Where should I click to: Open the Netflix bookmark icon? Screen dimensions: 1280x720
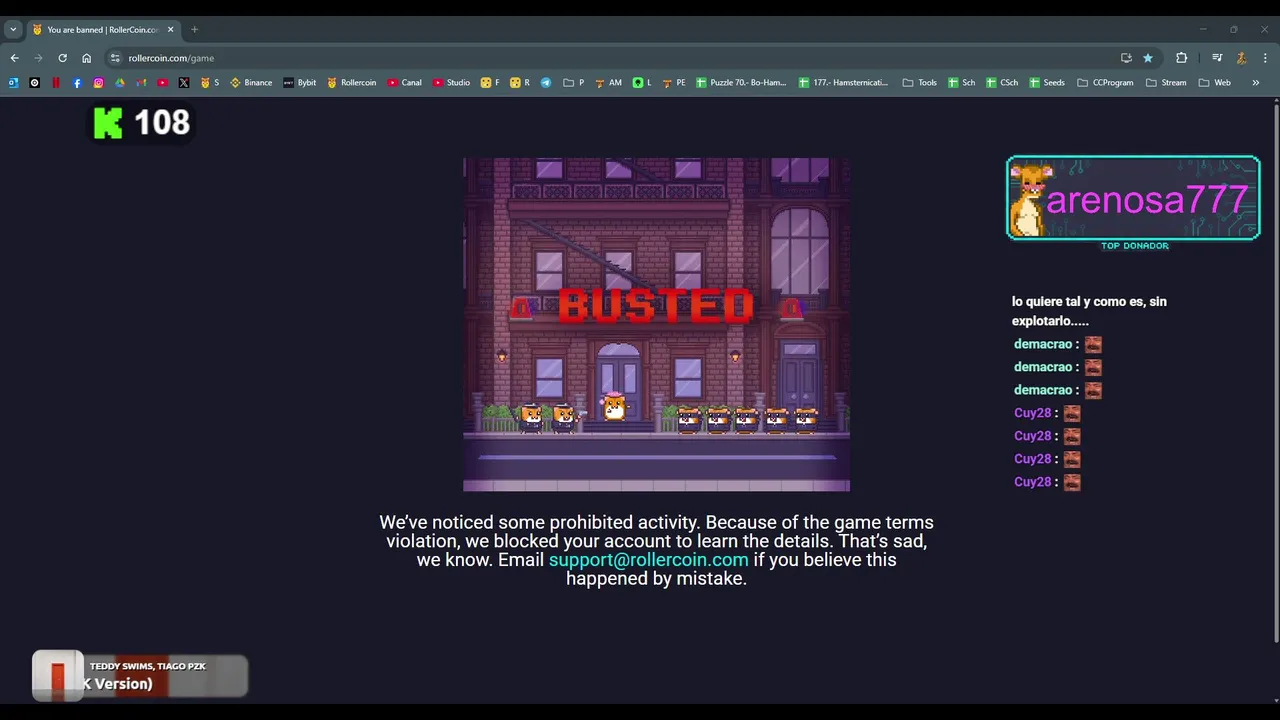click(56, 83)
